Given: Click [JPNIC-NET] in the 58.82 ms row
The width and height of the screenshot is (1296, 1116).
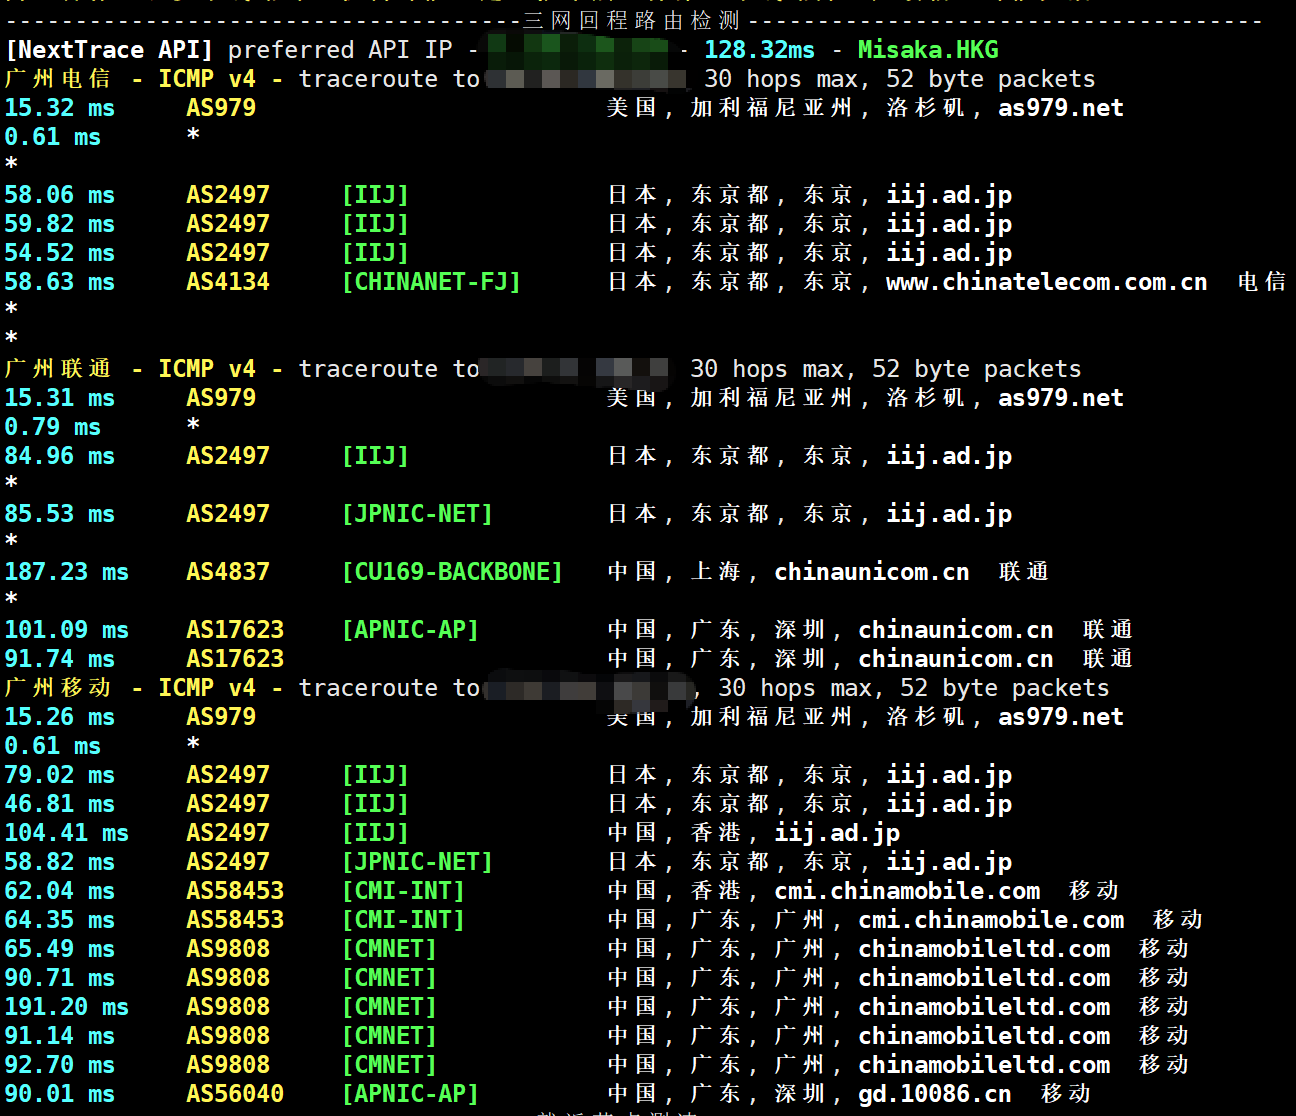Looking at the screenshot, I should click(417, 862).
